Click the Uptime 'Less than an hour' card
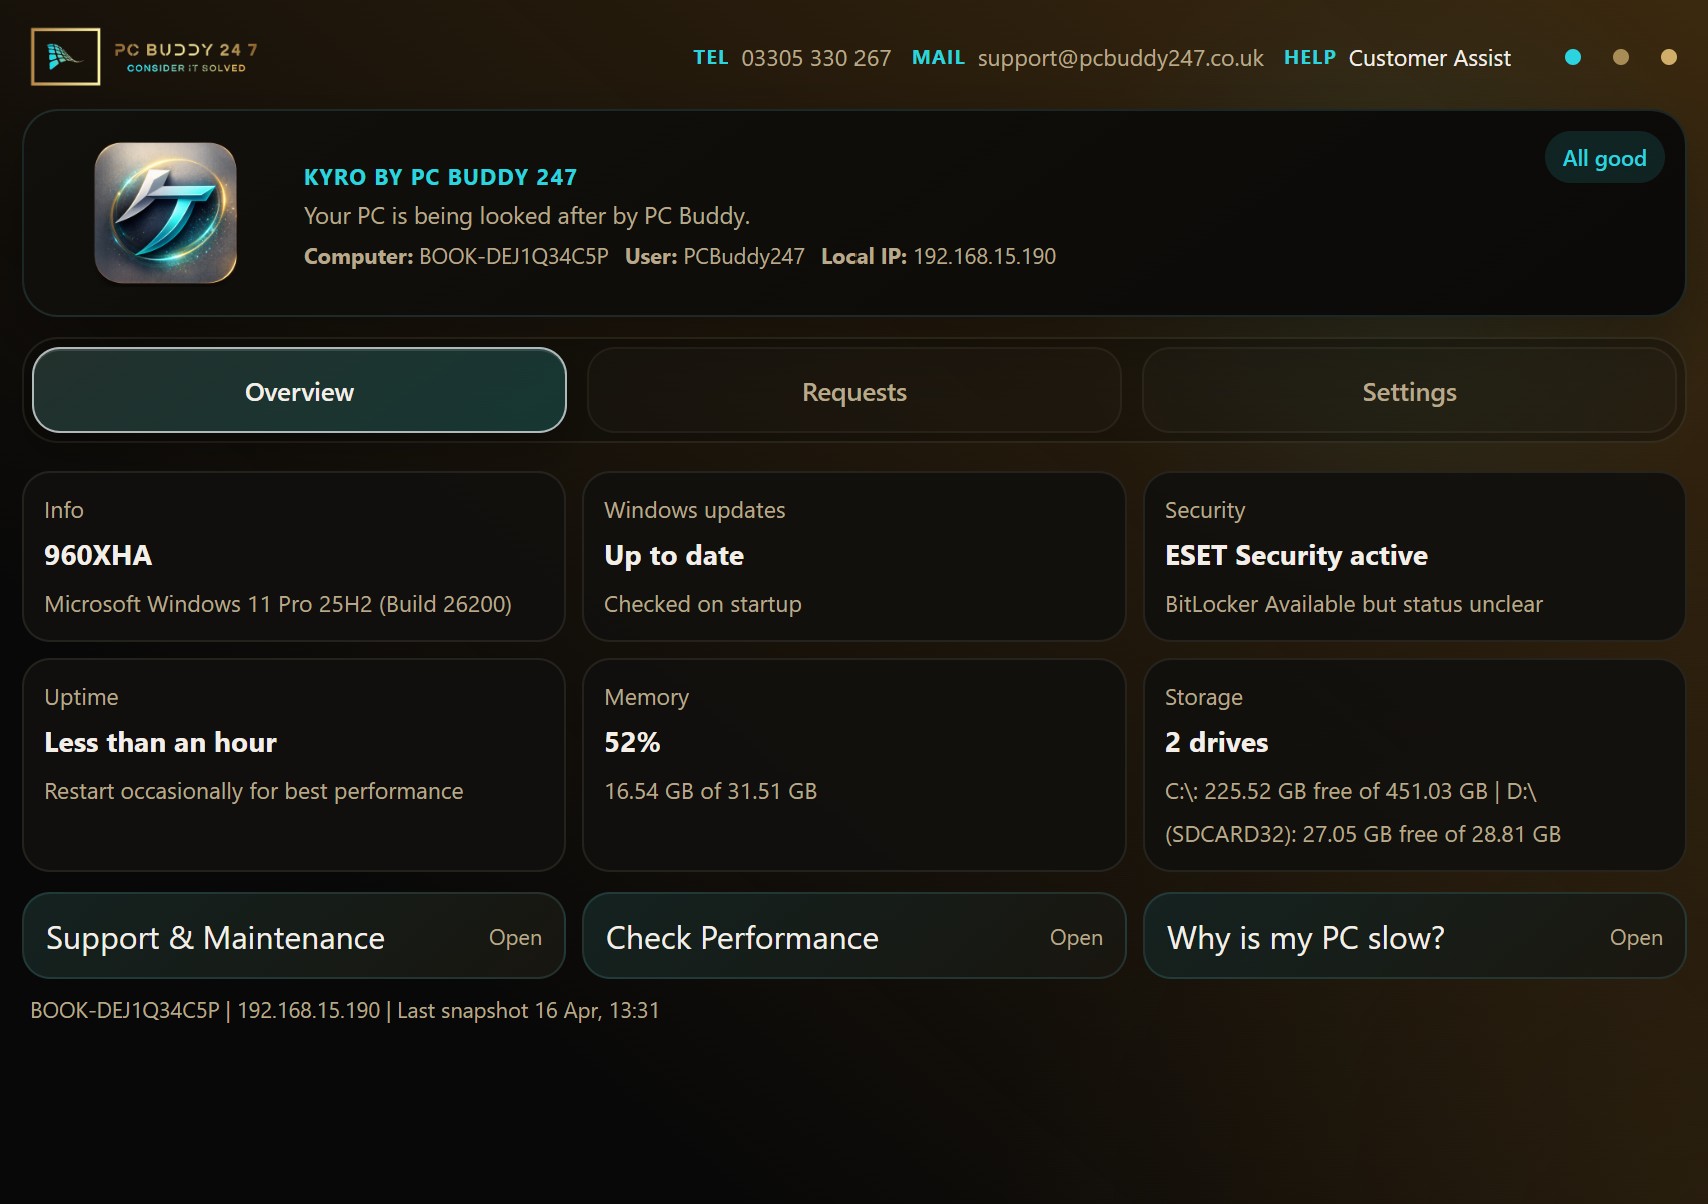This screenshot has height=1204, width=1708. (294, 765)
